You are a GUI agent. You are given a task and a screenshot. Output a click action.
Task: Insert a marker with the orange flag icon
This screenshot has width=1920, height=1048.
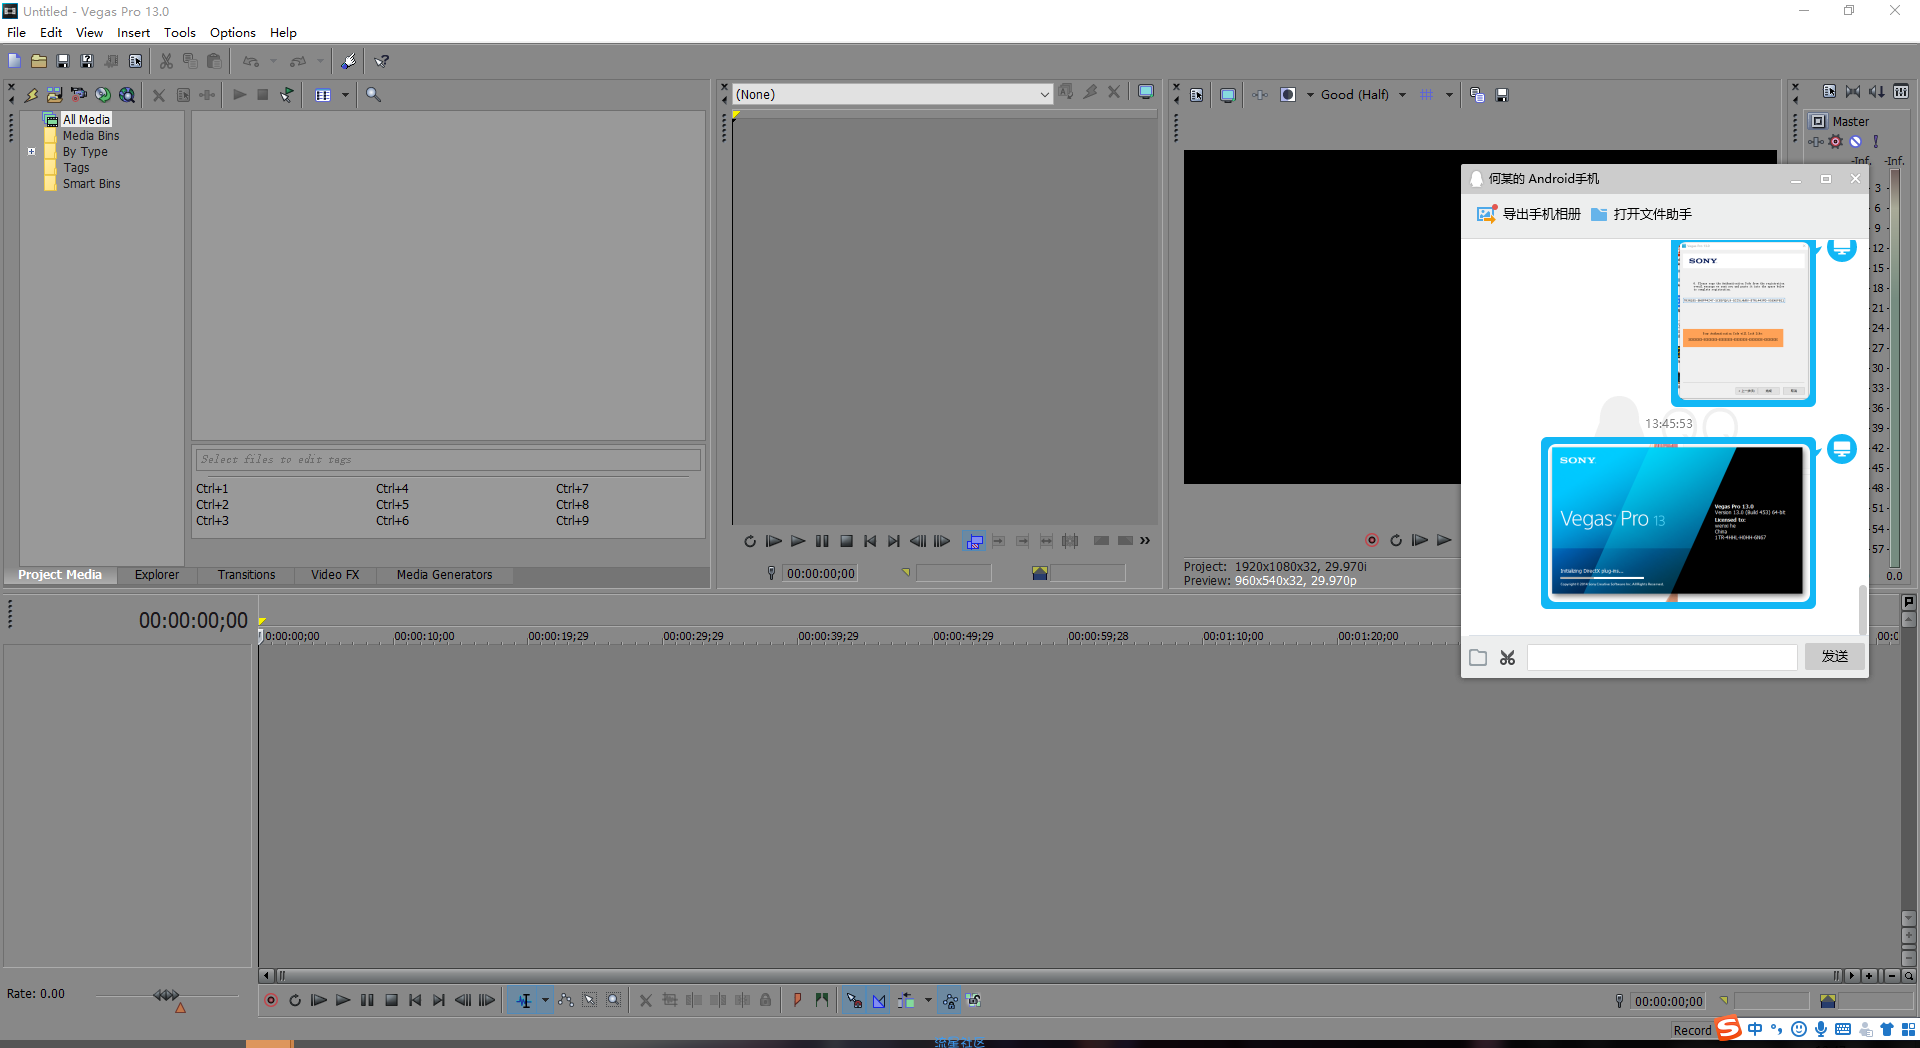(x=797, y=1000)
